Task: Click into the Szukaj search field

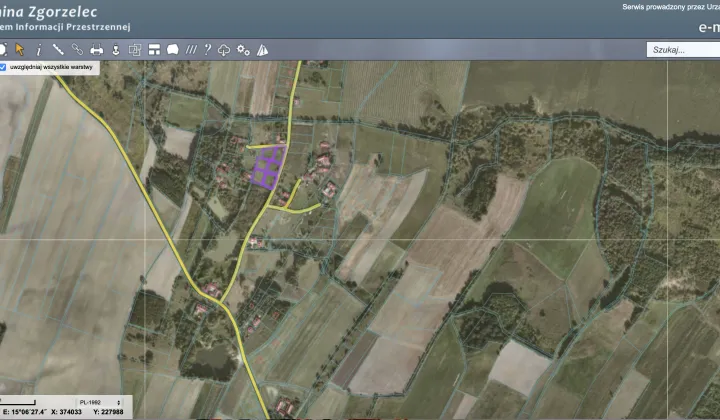Action: pyautogui.click(x=683, y=50)
